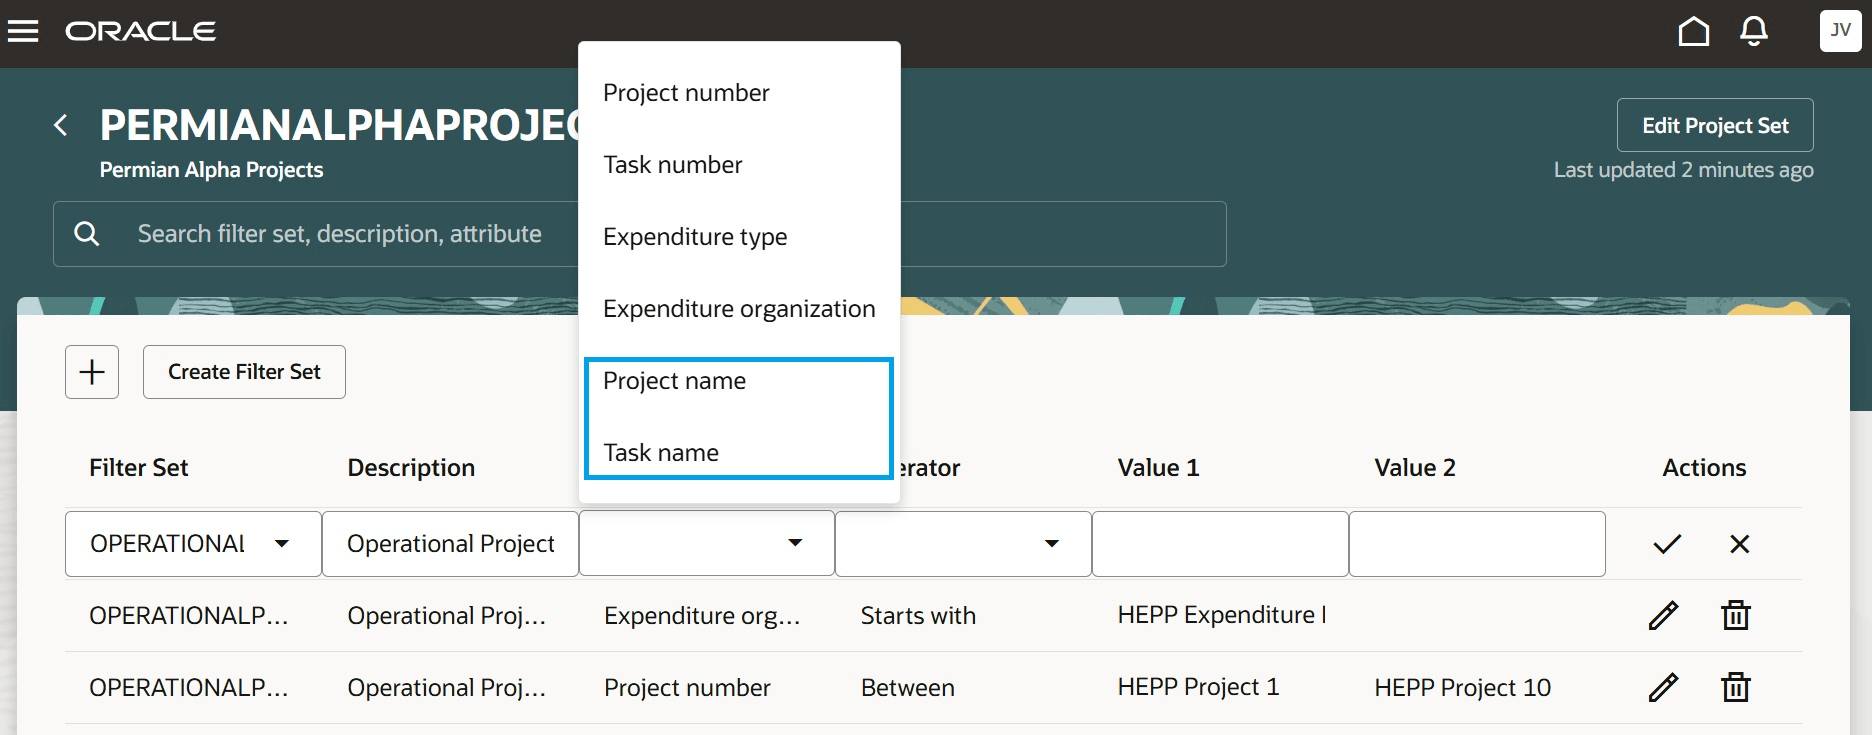Select Project name from the list
Image resolution: width=1872 pixels, height=735 pixels.
(x=675, y=381)
